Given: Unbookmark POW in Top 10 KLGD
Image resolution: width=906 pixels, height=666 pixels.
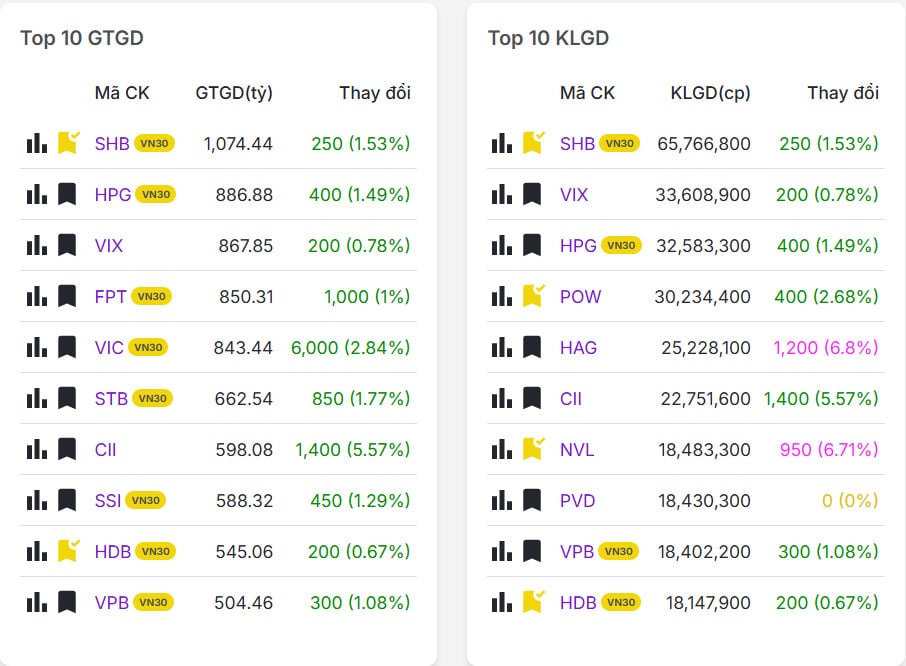Looking at the screenshot, I should [x=532, y=296].
